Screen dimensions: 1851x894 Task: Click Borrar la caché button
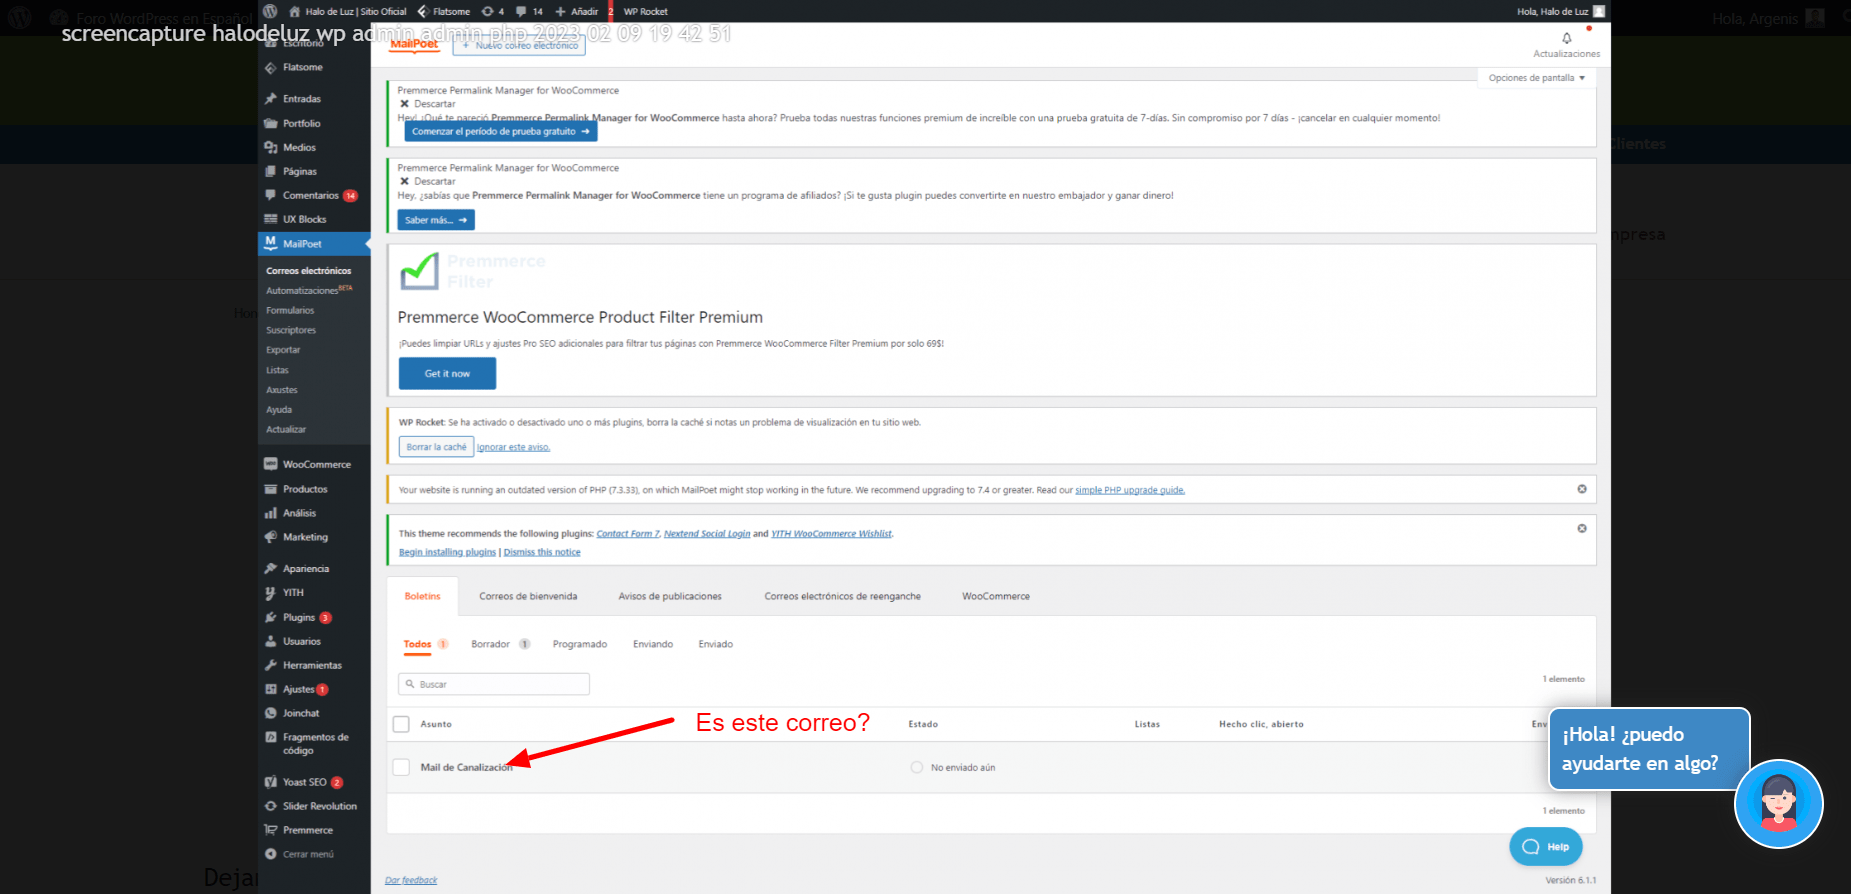(x=436, y=447)
